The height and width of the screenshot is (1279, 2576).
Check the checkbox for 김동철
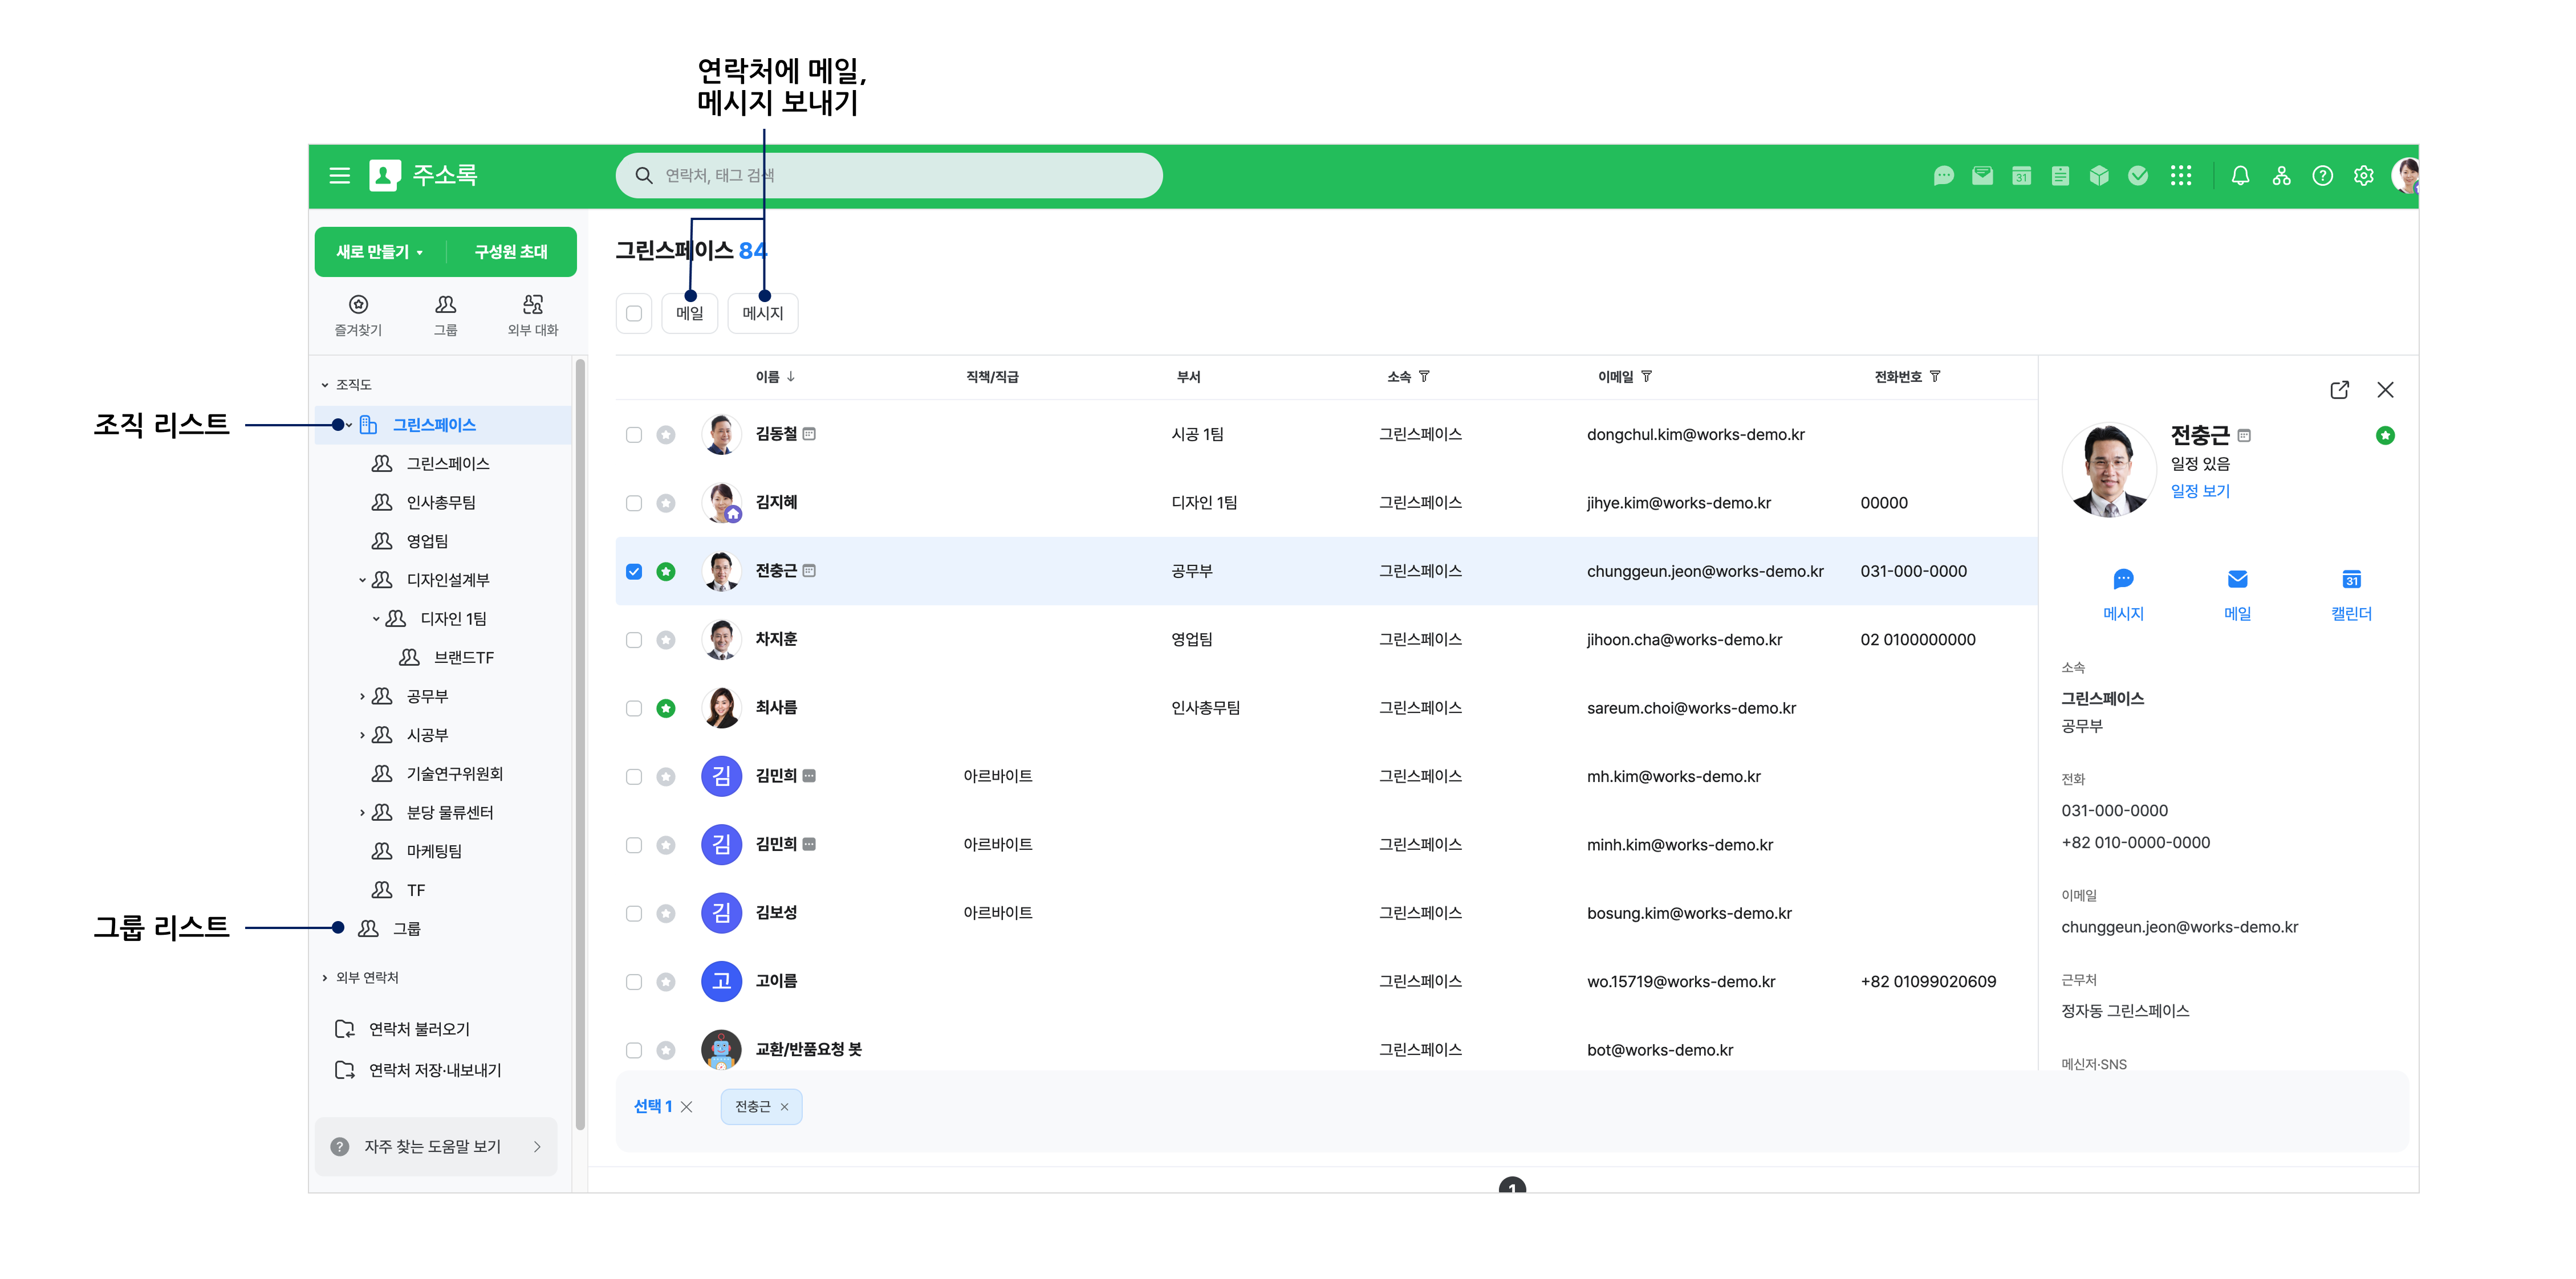(634, 435)
